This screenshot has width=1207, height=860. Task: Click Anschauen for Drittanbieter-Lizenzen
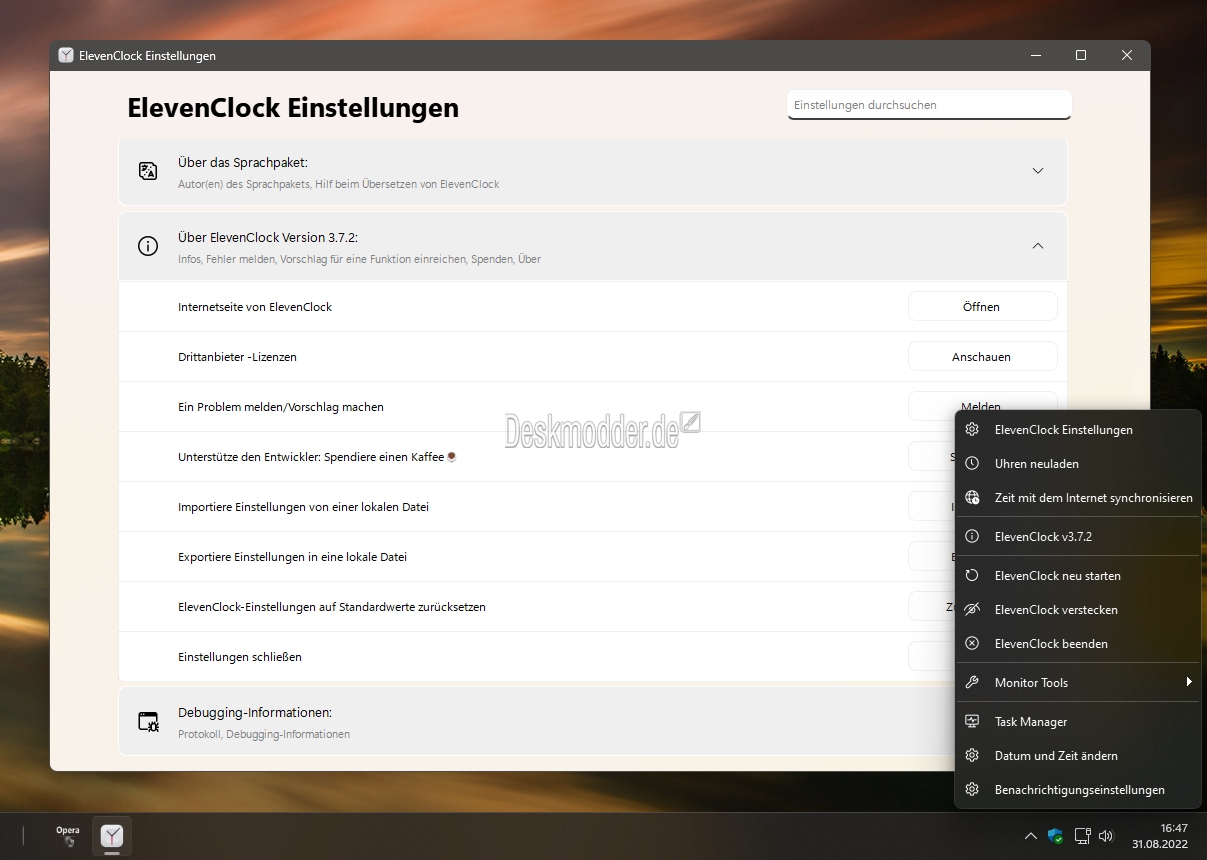(x=982, y=357)
